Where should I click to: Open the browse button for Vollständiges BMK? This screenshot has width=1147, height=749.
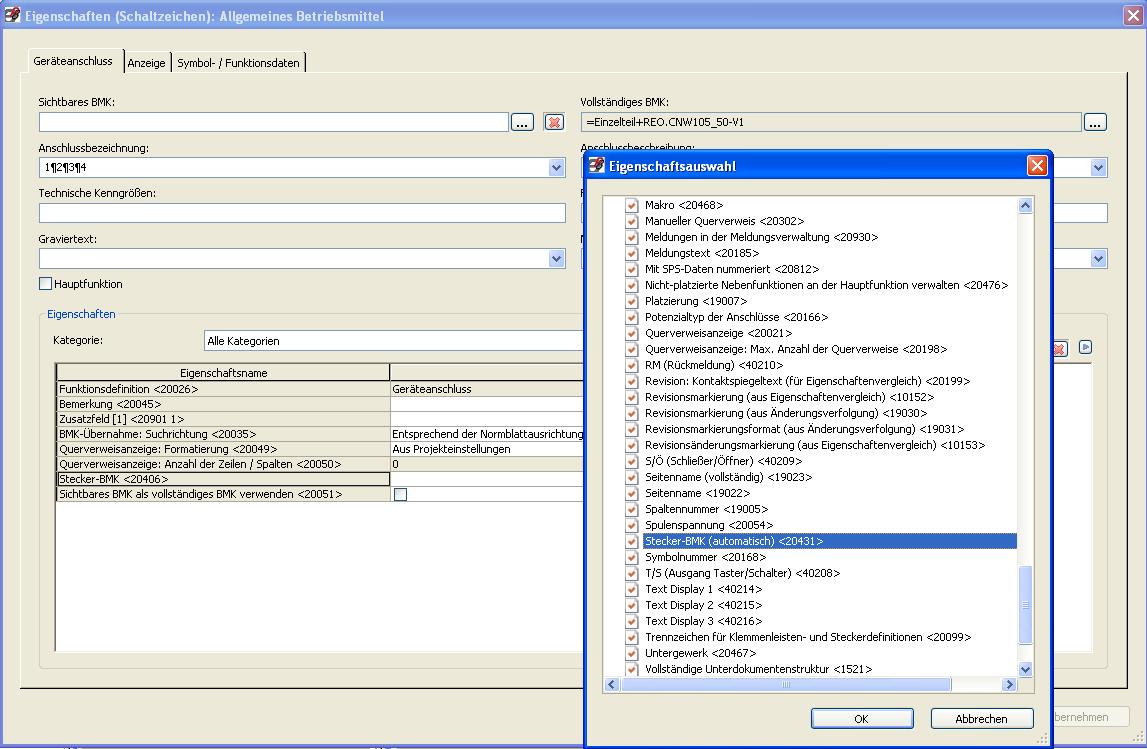[x=1095, y=122]
